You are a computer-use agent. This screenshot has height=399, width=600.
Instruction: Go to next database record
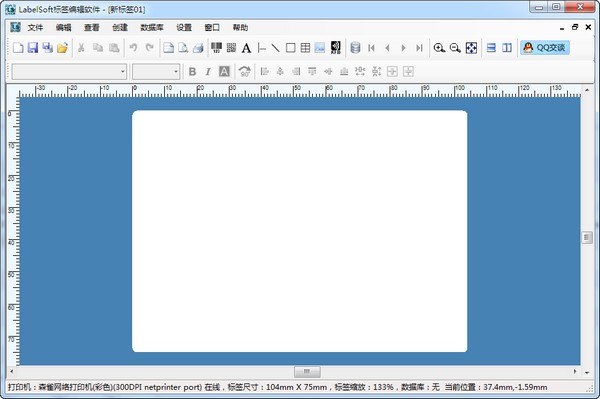[x=403, y=48]
